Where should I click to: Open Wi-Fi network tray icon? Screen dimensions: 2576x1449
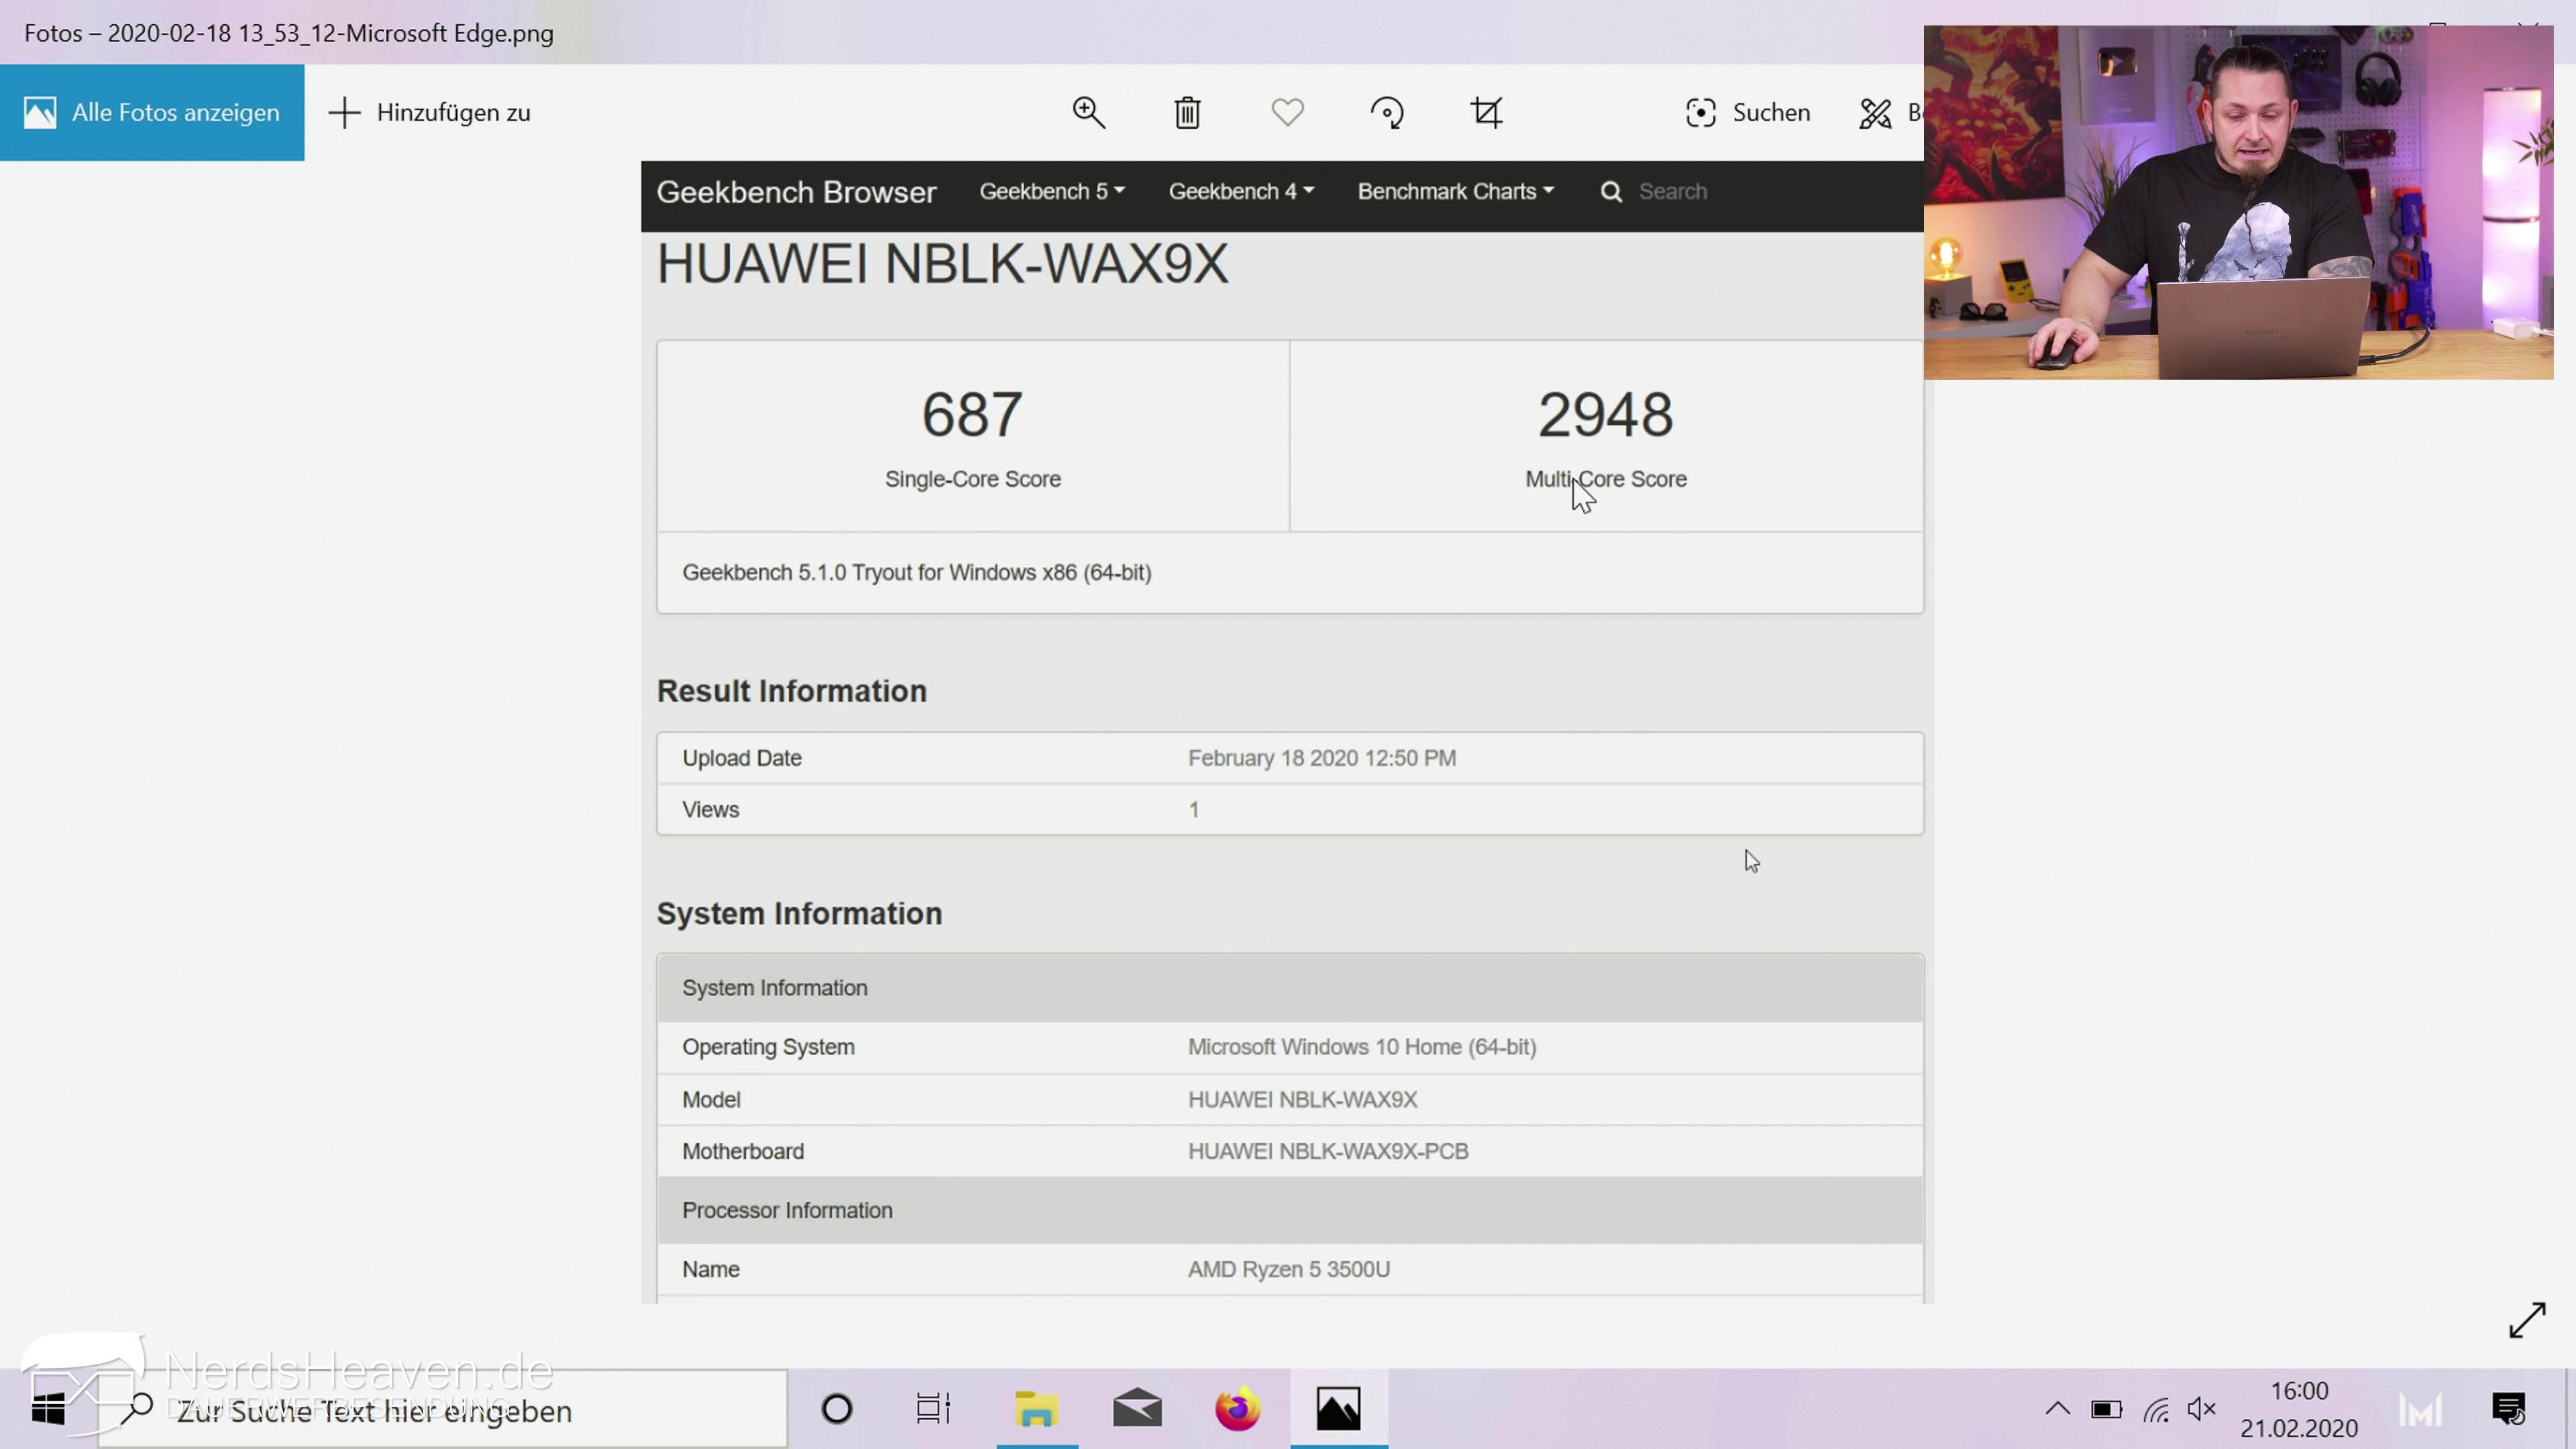pyautogui.click(x=2156, y=1410)
